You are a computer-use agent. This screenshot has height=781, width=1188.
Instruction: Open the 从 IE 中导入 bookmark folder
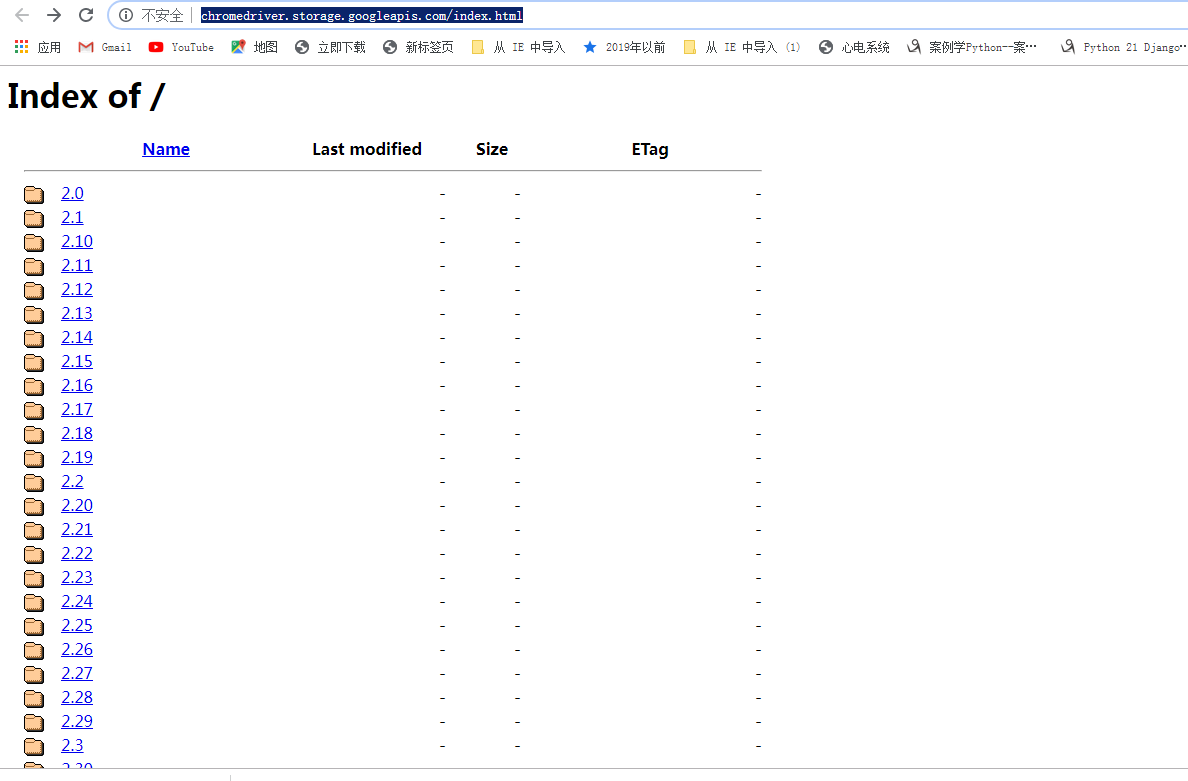pyautogui.click(x=518, y=47)
